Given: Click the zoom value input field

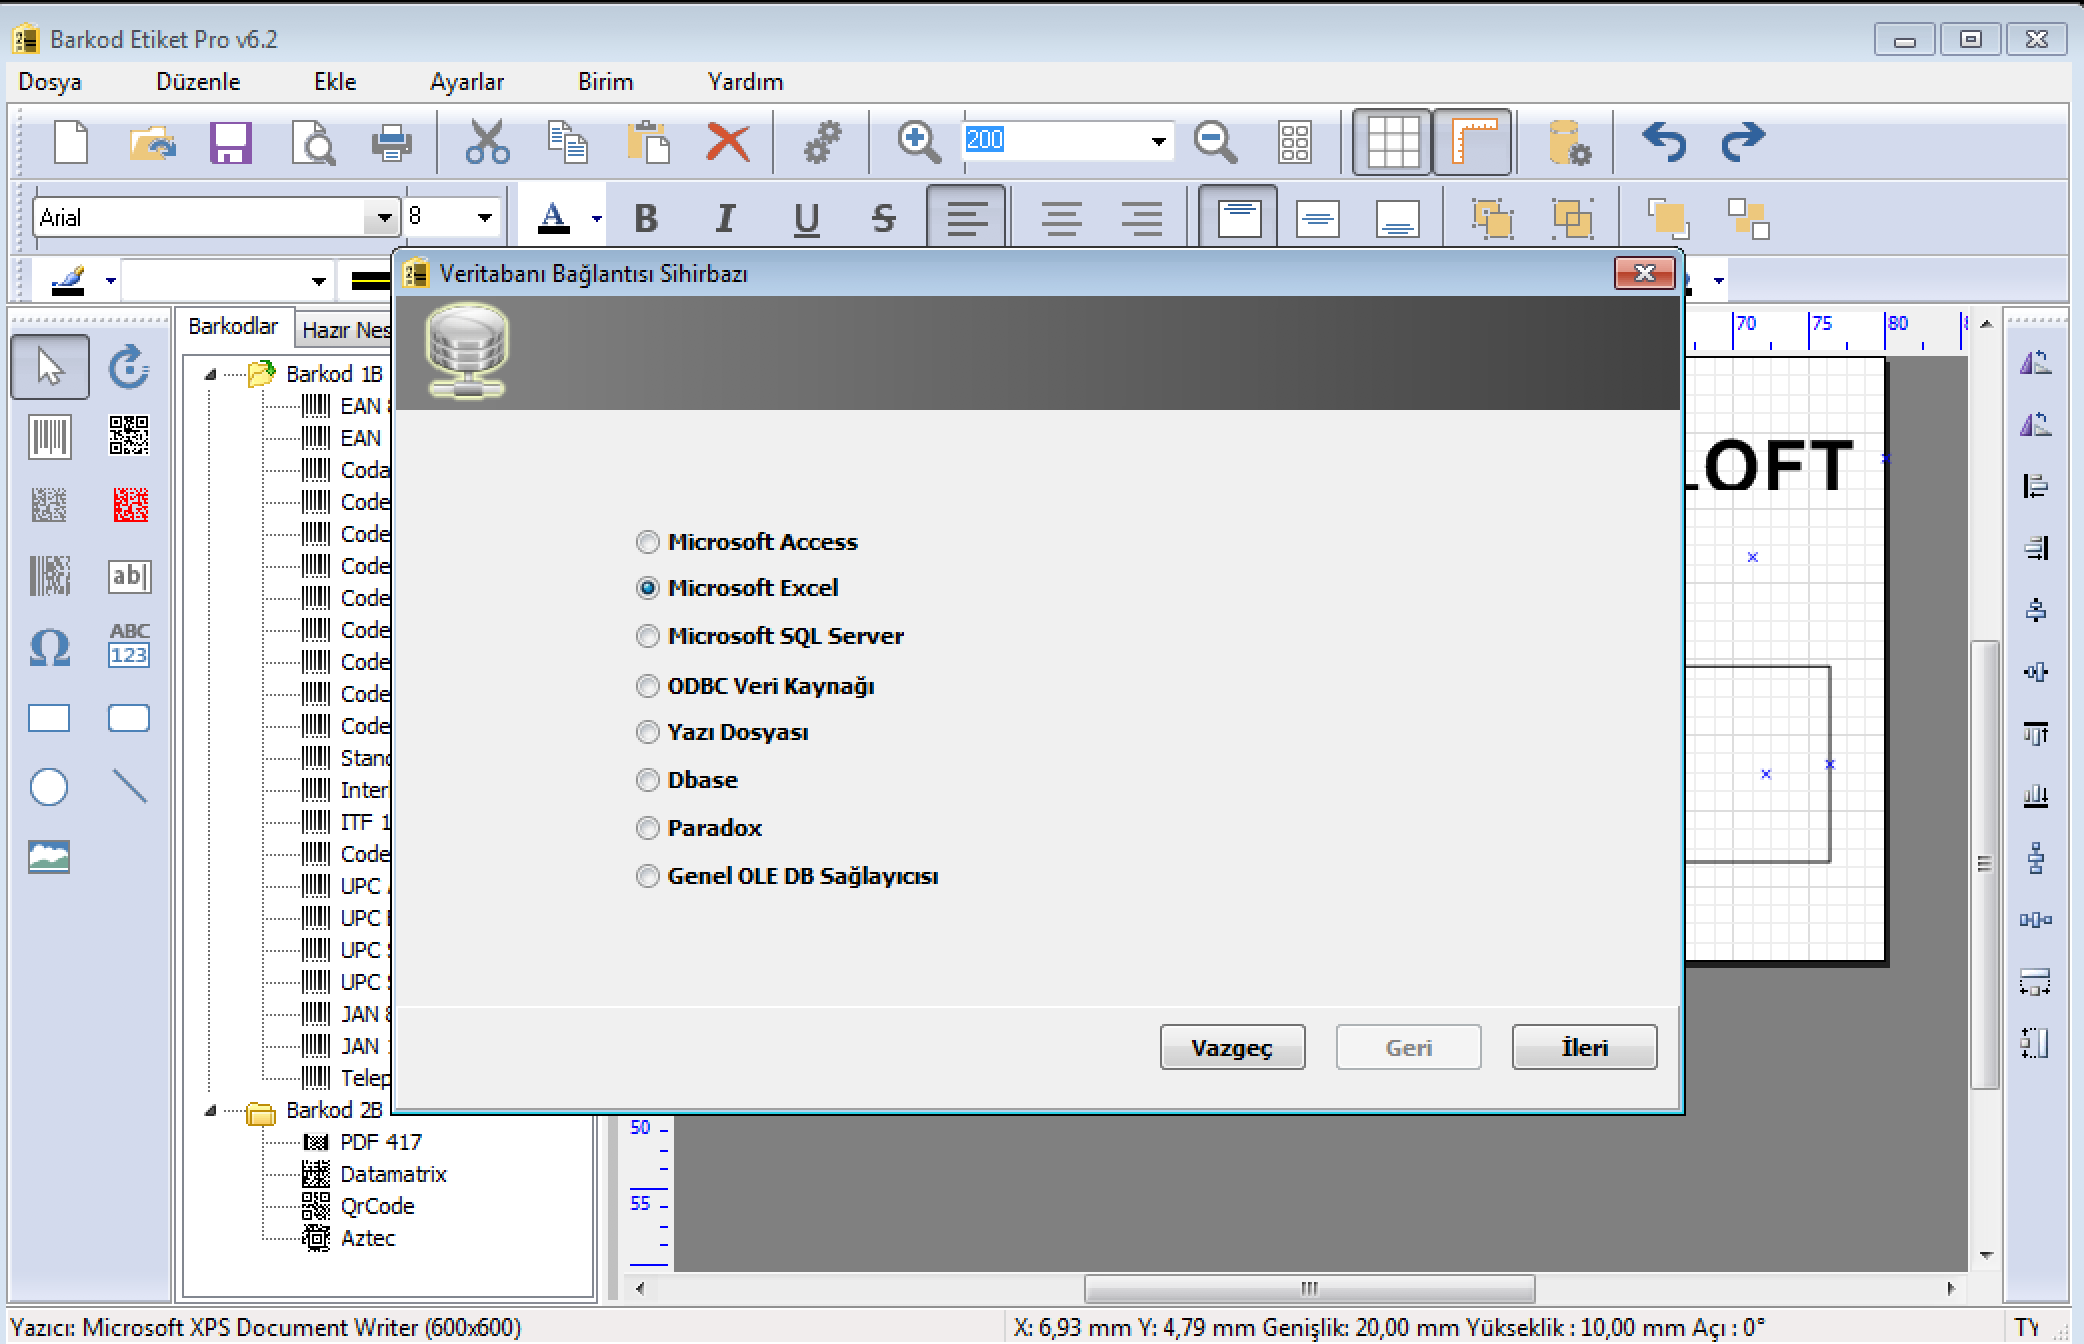Looking at the screenshot, I should pos(1053,140).
